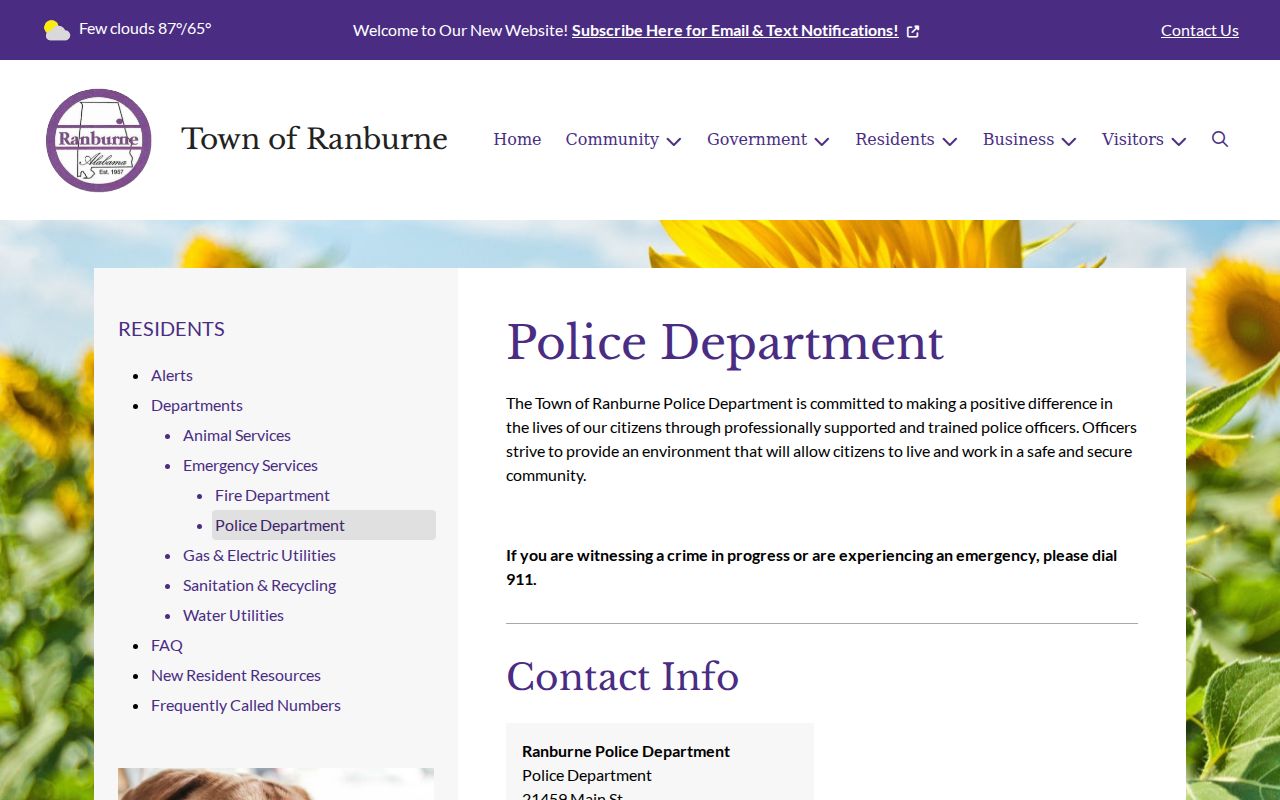Select Emergency Services in the sidebar
Screen dimensions: 1280x800
point(250,465)
